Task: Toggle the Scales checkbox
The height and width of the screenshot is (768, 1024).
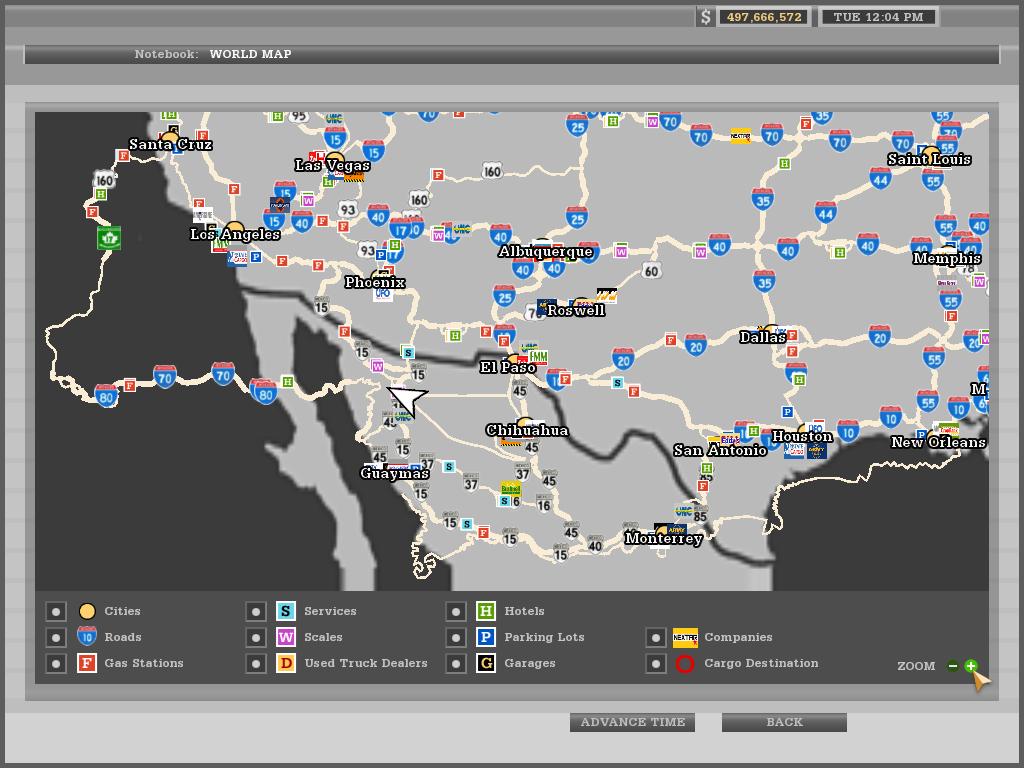Action: click(256, 637)
